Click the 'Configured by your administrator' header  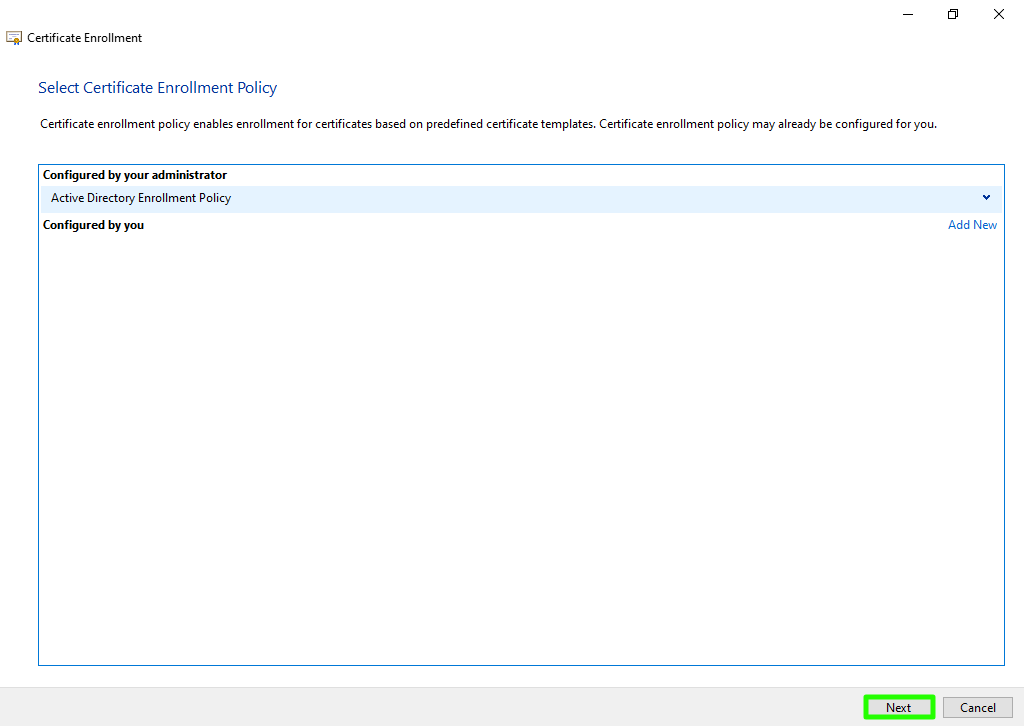[135, 175]
